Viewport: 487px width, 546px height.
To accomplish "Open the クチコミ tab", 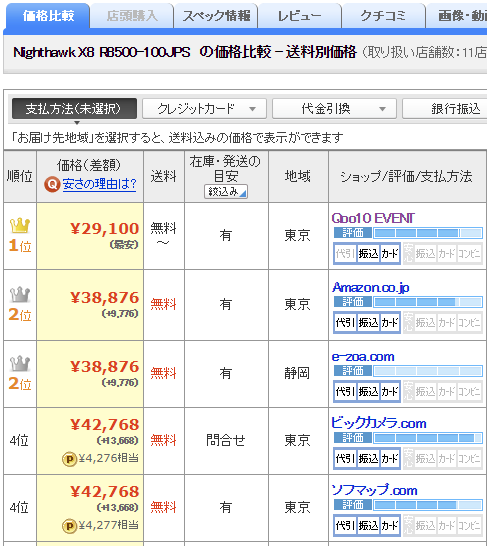I will (384, 16).
